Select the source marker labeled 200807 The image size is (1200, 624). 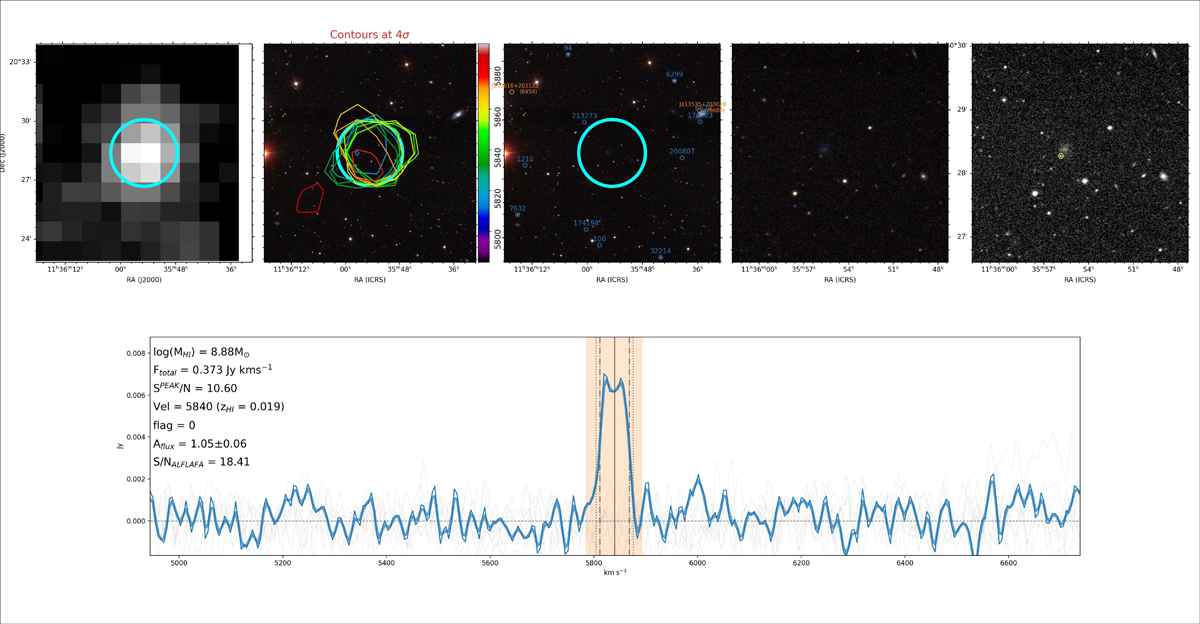click(x=682, y=158)
